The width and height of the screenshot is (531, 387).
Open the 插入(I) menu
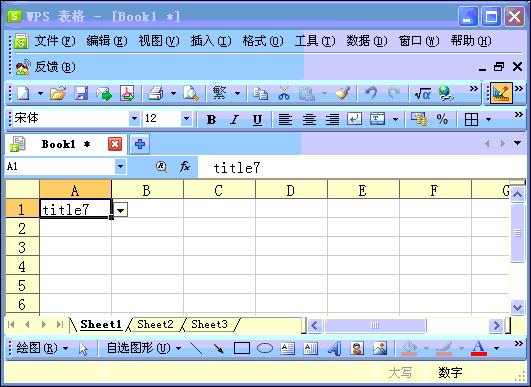pyautogui.click(x=211, y=41)
